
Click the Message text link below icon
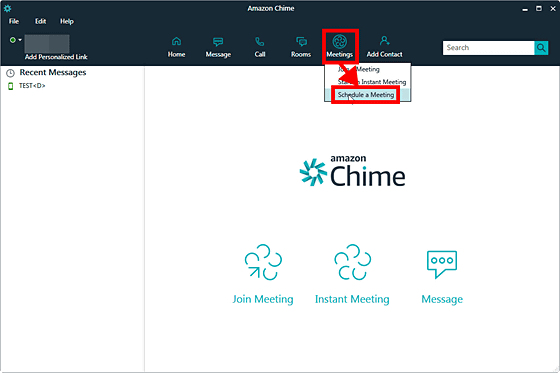click(x=442, y=299)
